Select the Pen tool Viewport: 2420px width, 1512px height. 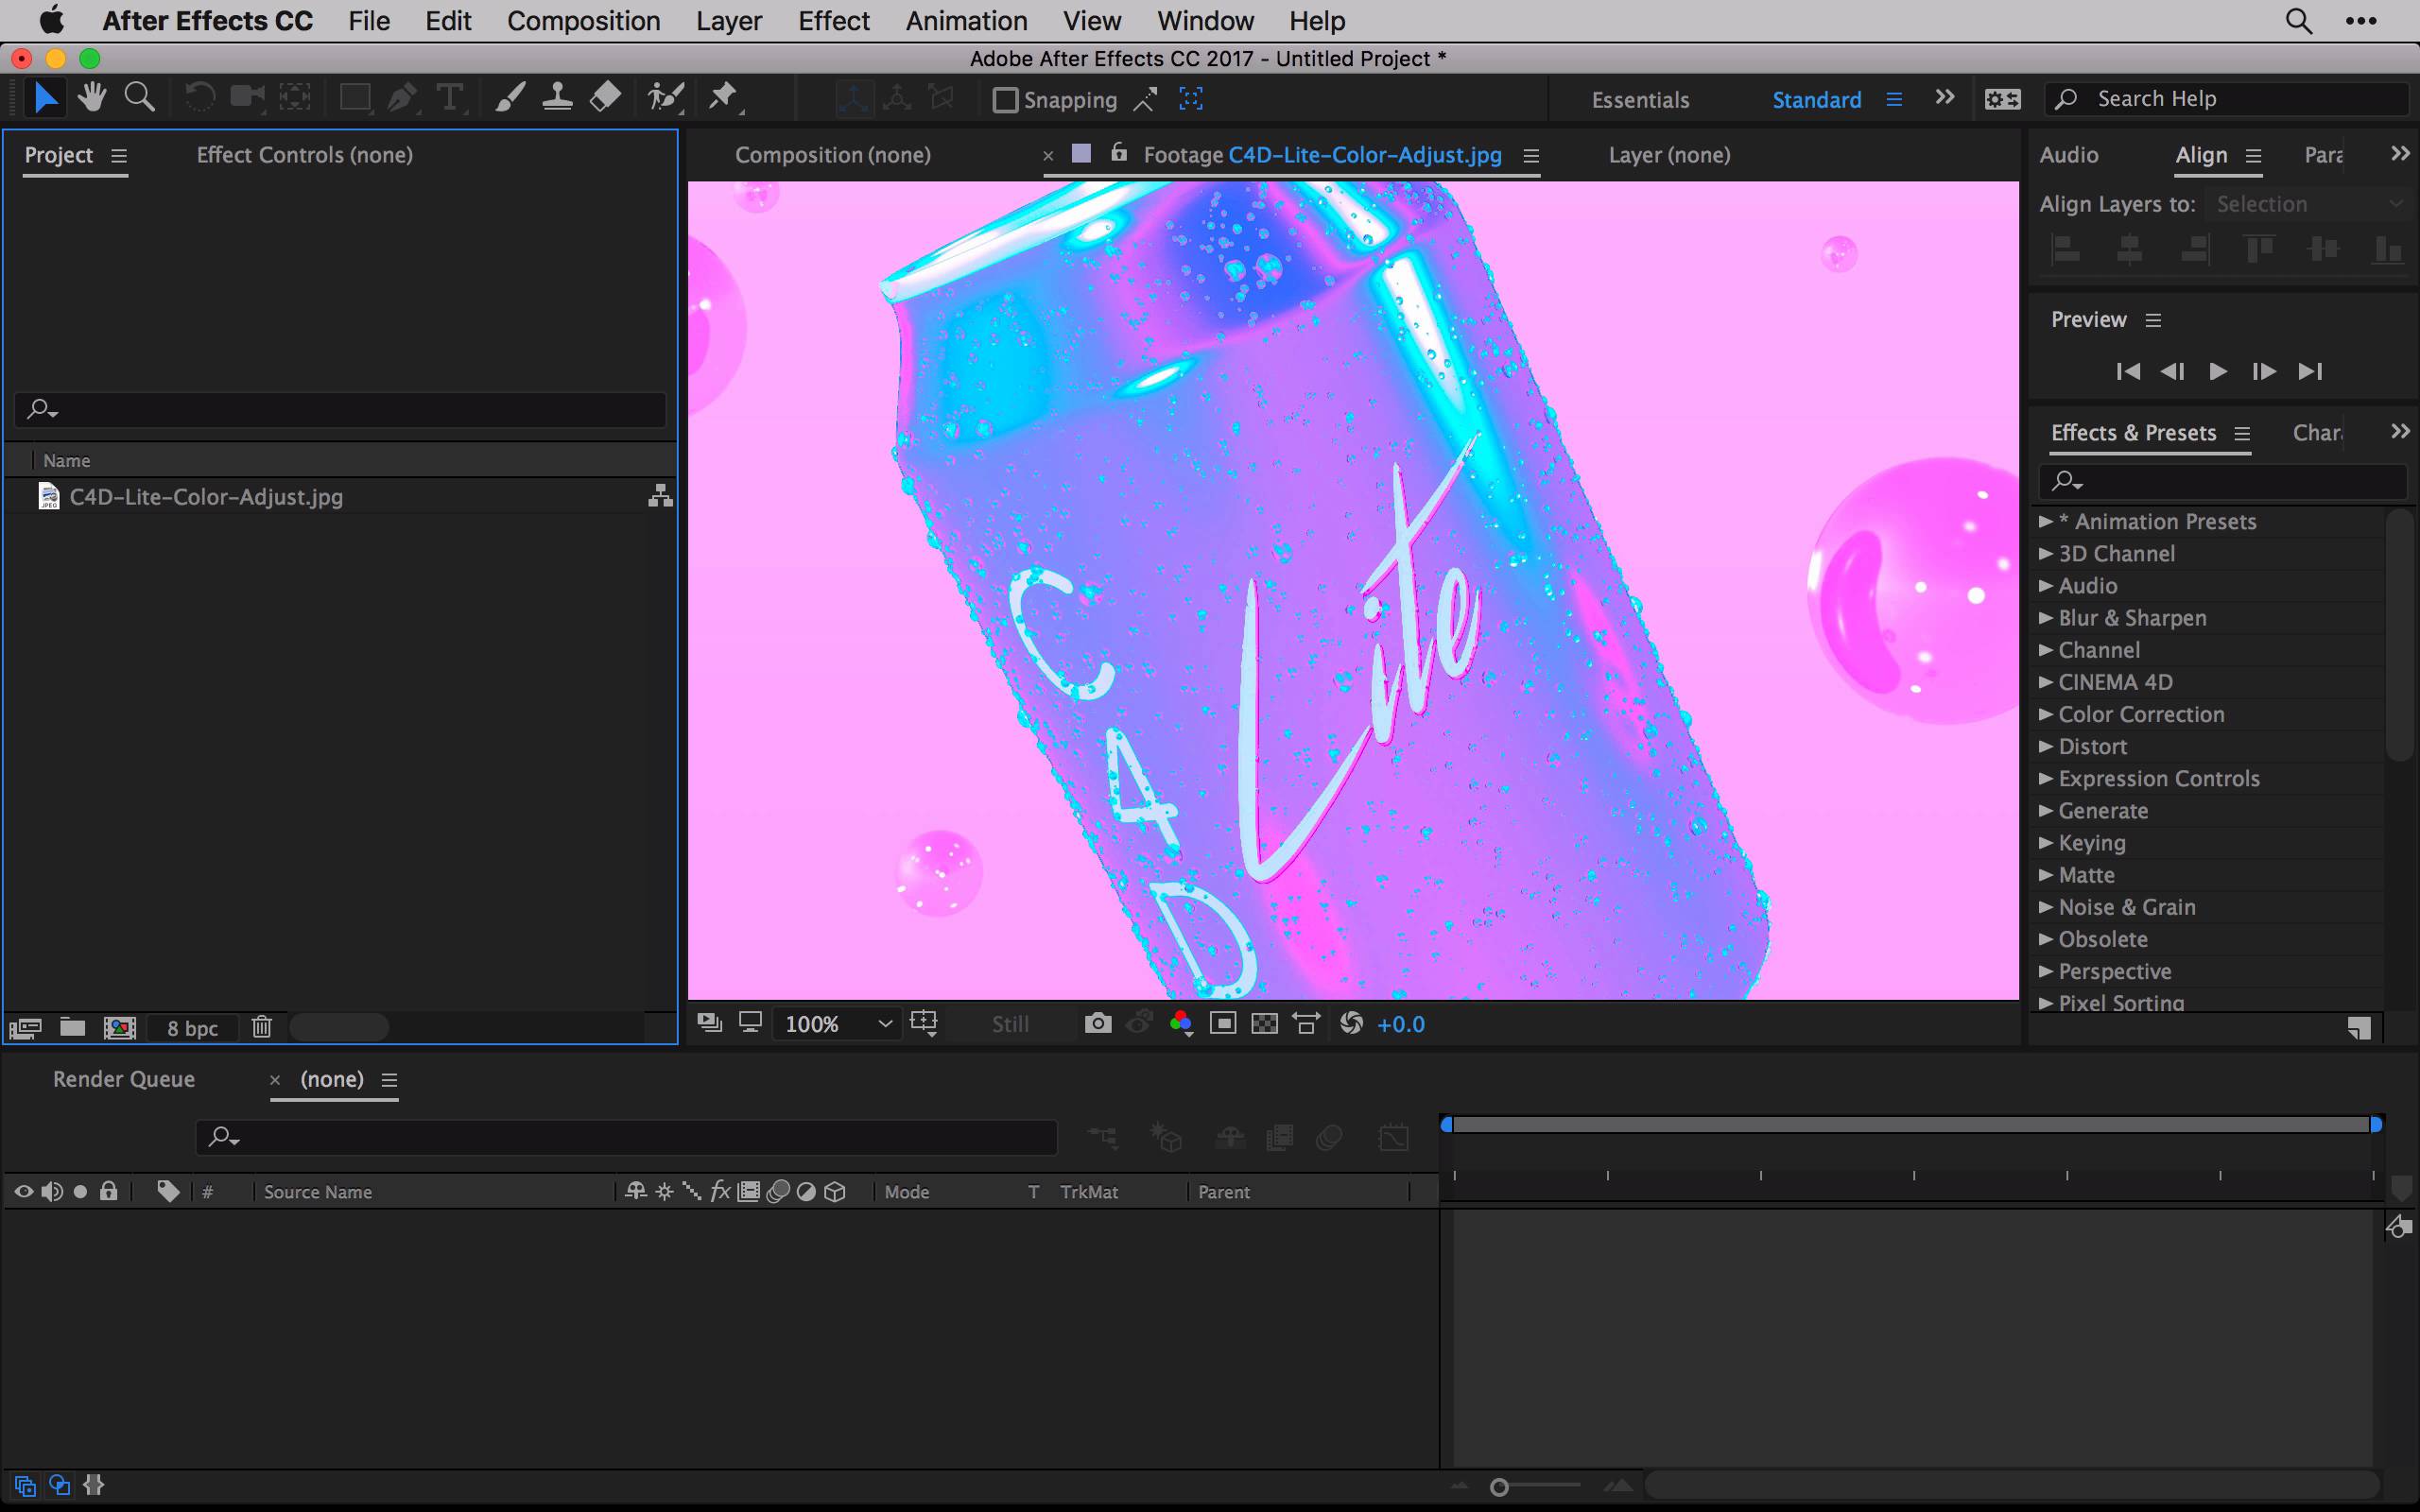point(402,97)
